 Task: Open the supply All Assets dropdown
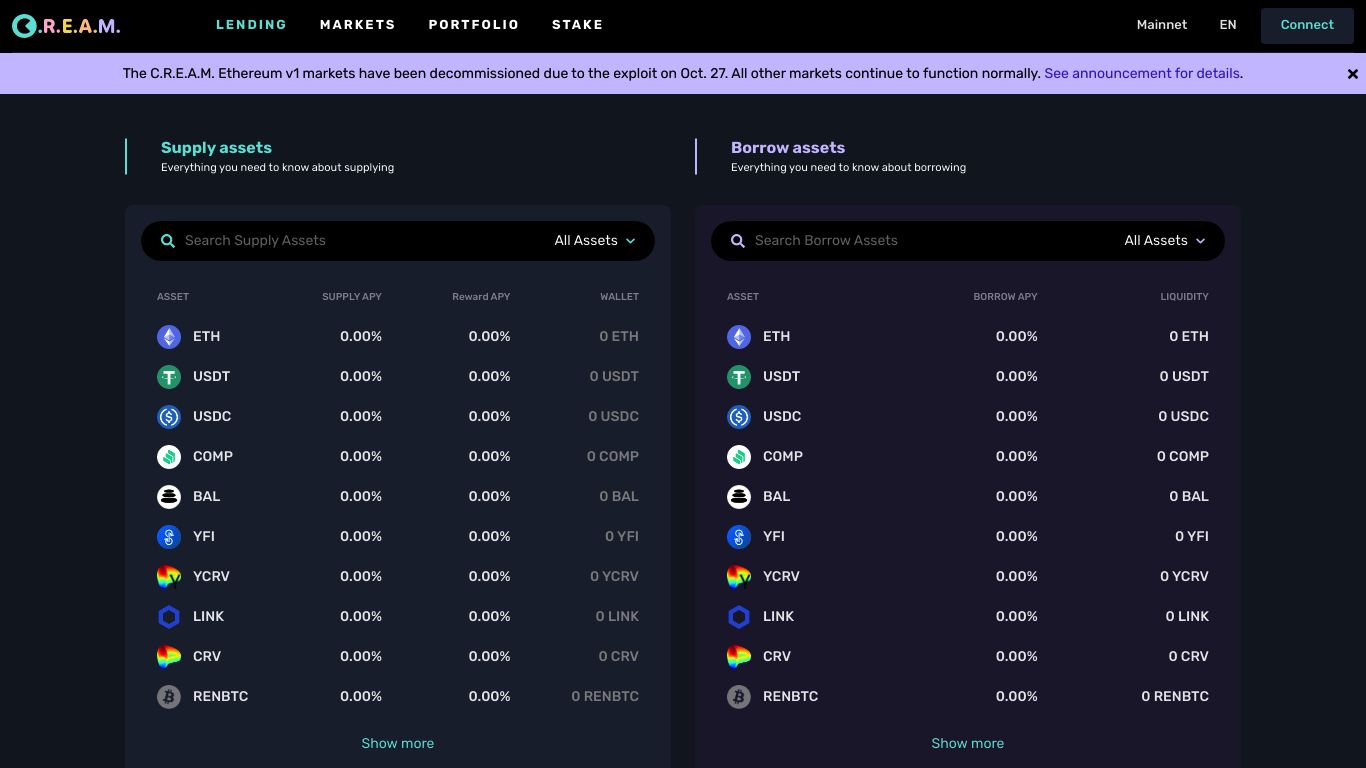[595, 241]
